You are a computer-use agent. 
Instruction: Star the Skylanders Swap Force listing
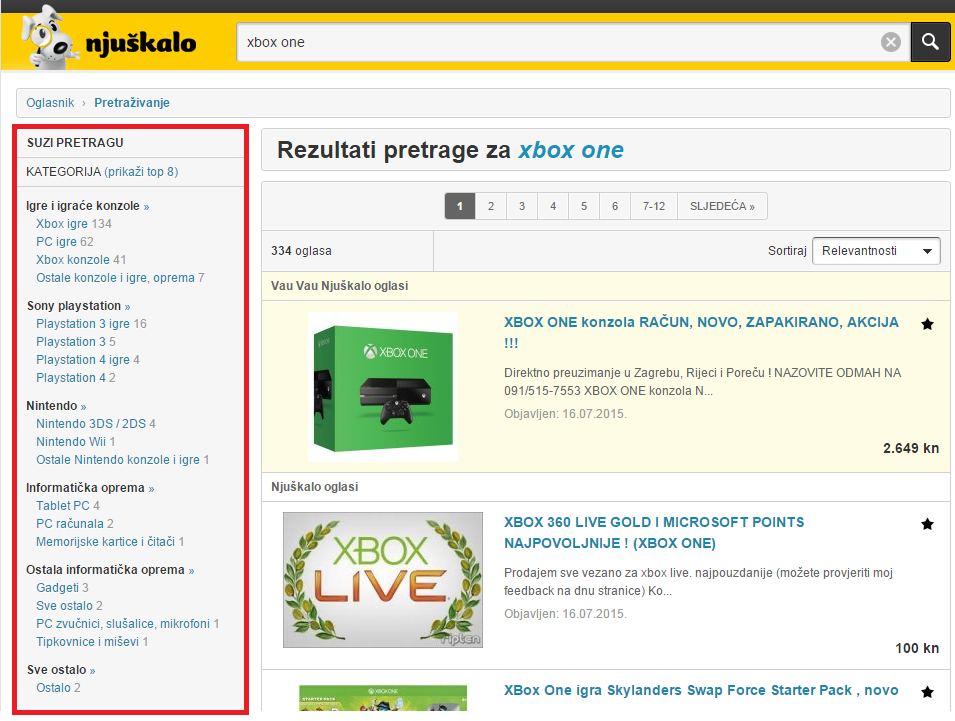tap(927, 692)
